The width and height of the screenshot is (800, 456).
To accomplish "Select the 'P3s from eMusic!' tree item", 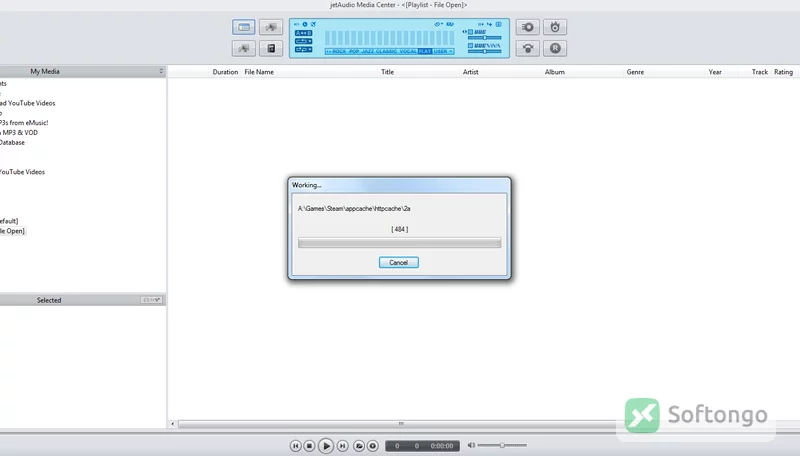I will pos(24,122).
